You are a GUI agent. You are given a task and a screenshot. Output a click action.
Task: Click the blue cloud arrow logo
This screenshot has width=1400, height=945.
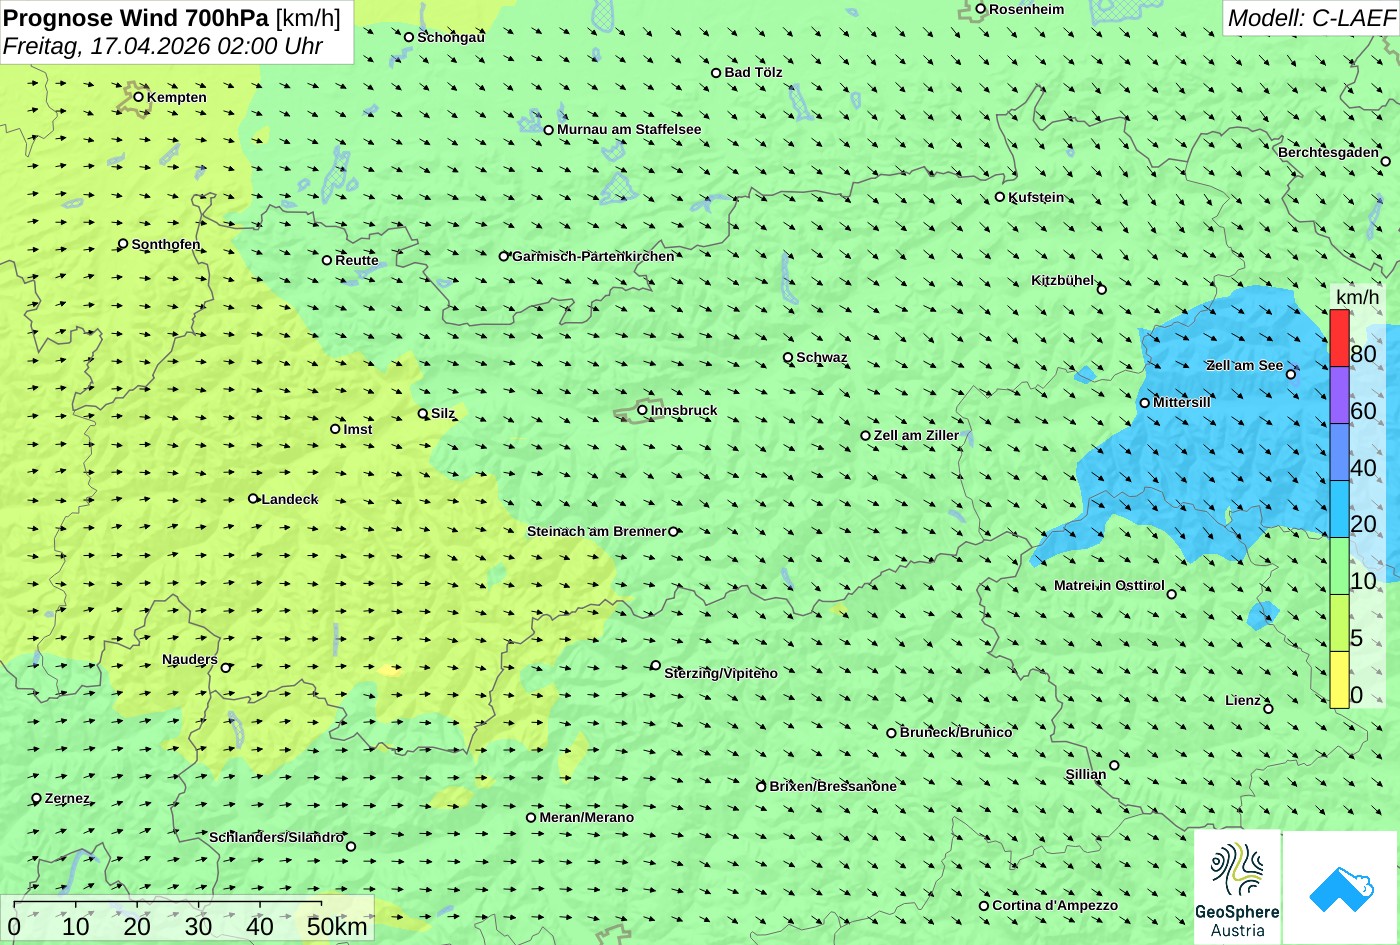1340,887
